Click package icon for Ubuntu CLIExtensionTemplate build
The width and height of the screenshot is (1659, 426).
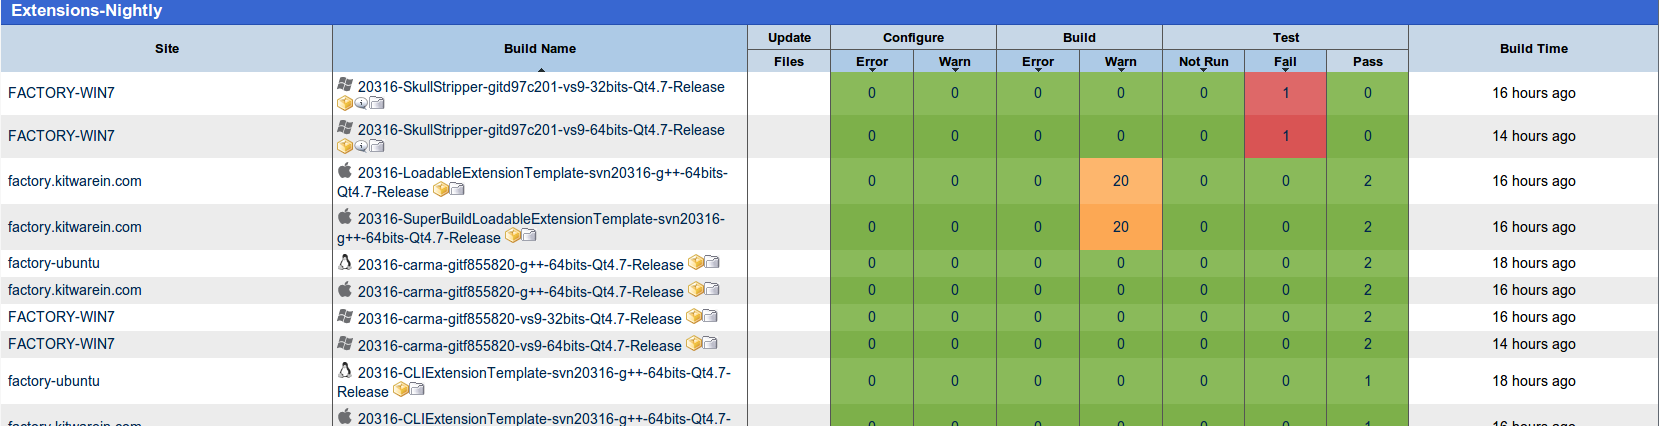(x=401, y=390)
